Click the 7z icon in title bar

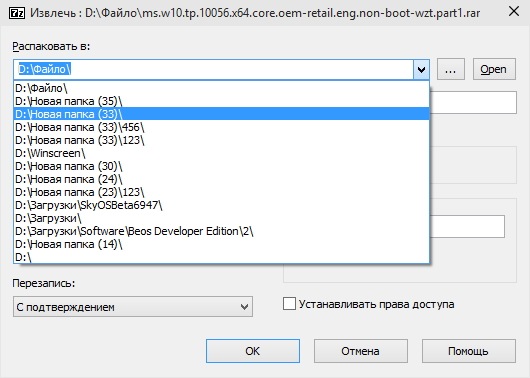coord(17,13)
